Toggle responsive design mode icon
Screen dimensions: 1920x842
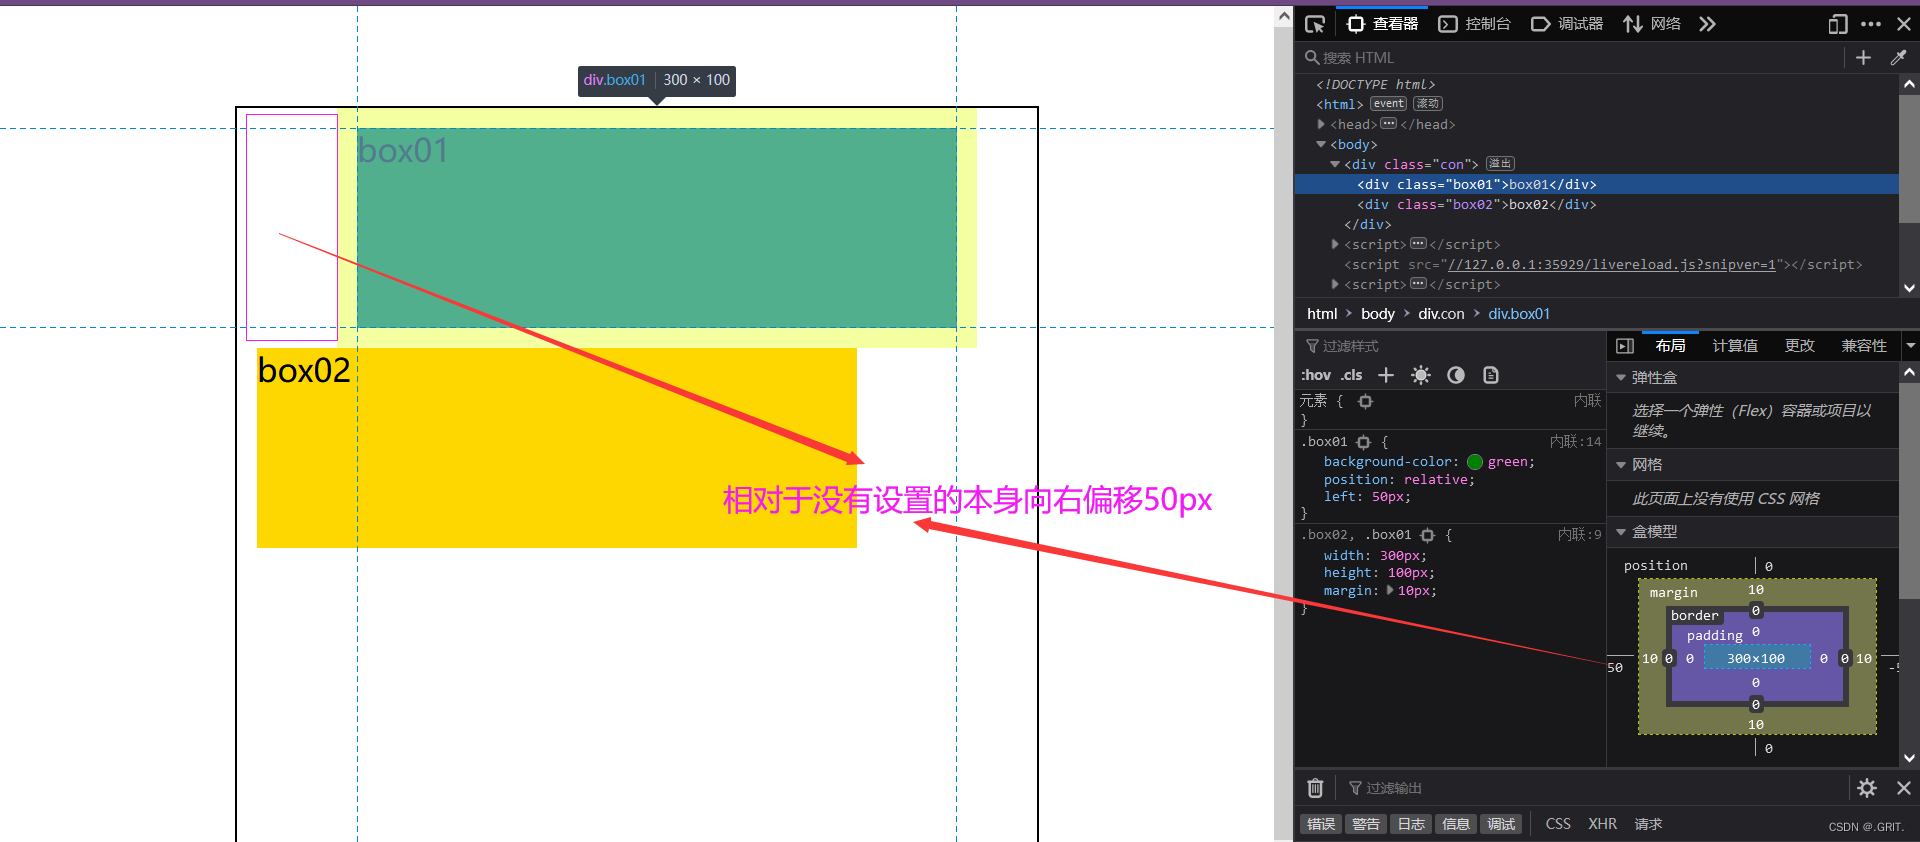point(1838,24)
